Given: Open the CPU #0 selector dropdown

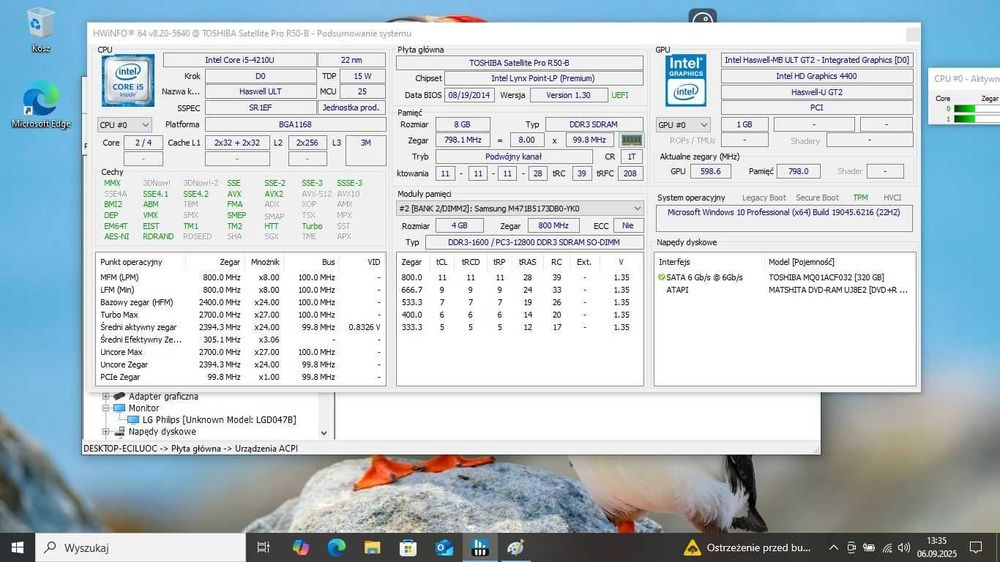Looking at the screenshot, I should [x=126, y=125].
